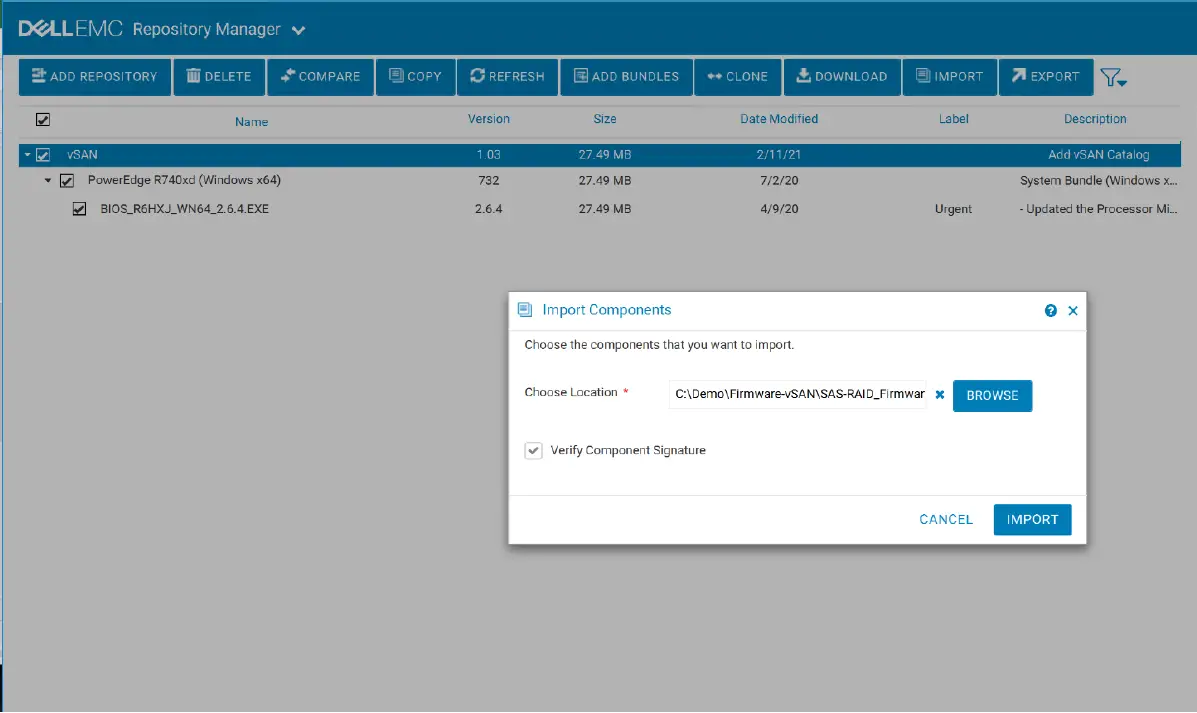Select the PowerEdge R740xd (Windows x64) row
The height and width of the screenshot is (713, 1197).
click(x=184, y=181)
